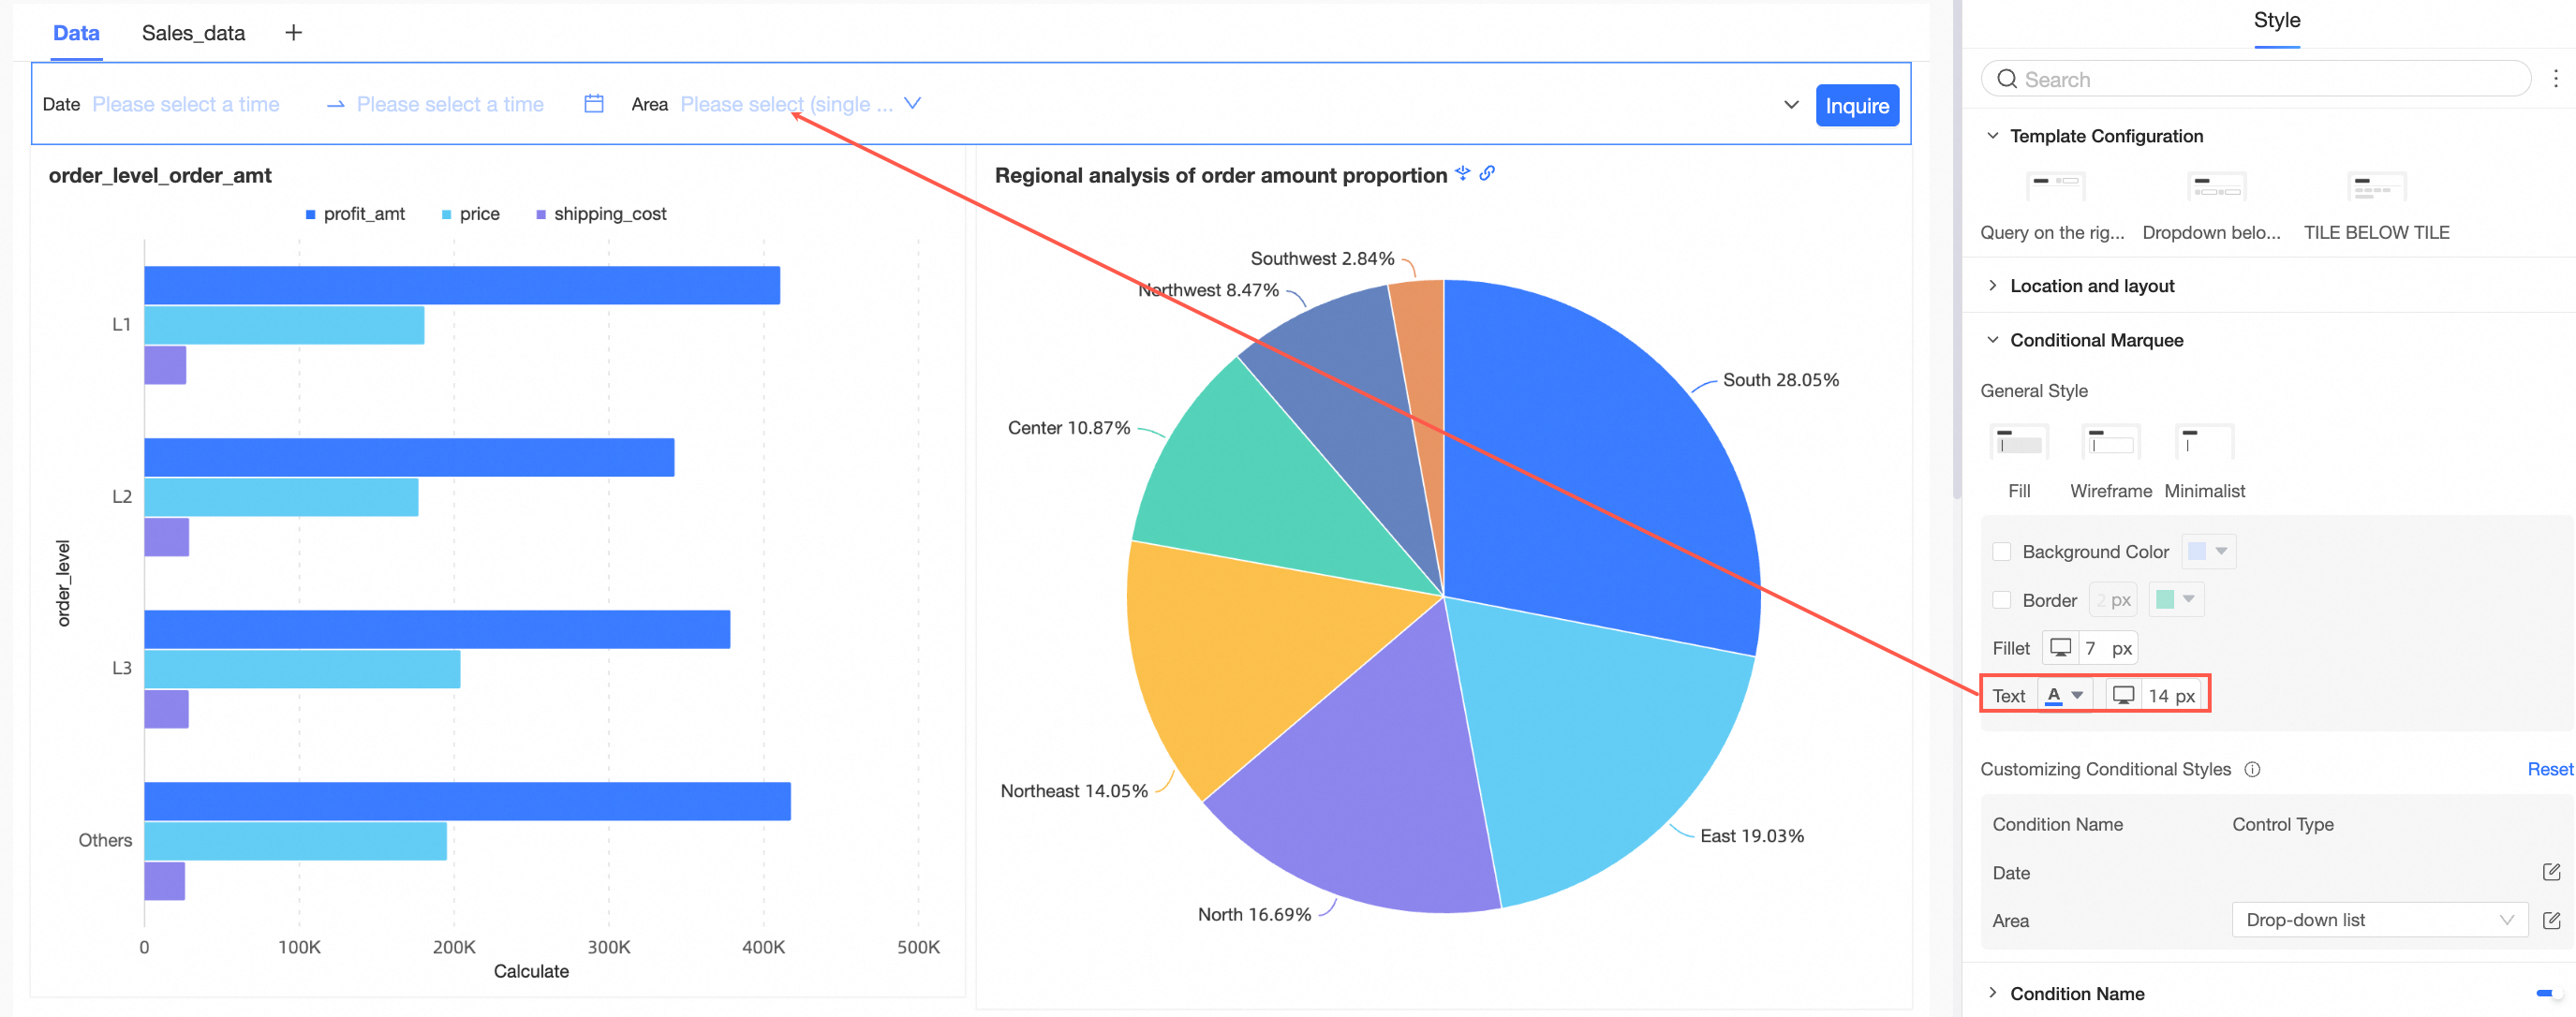
Task: Click the edit icon for the Area condition
Action: 2550,920
